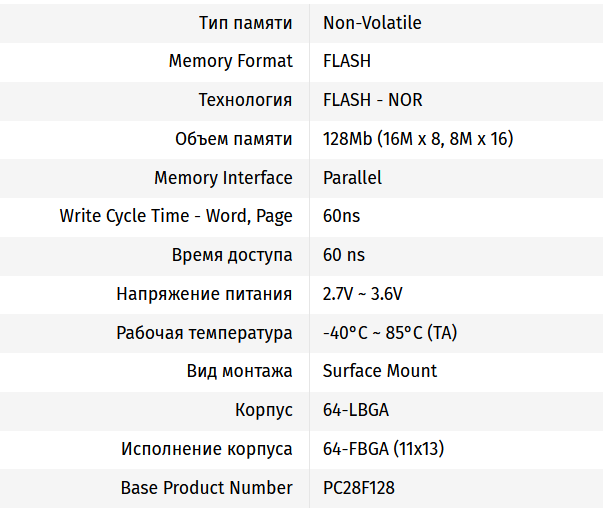Click "Write Cycle Time - Word, Page" label
Viewport: 603px width, 514px height.
176,216
